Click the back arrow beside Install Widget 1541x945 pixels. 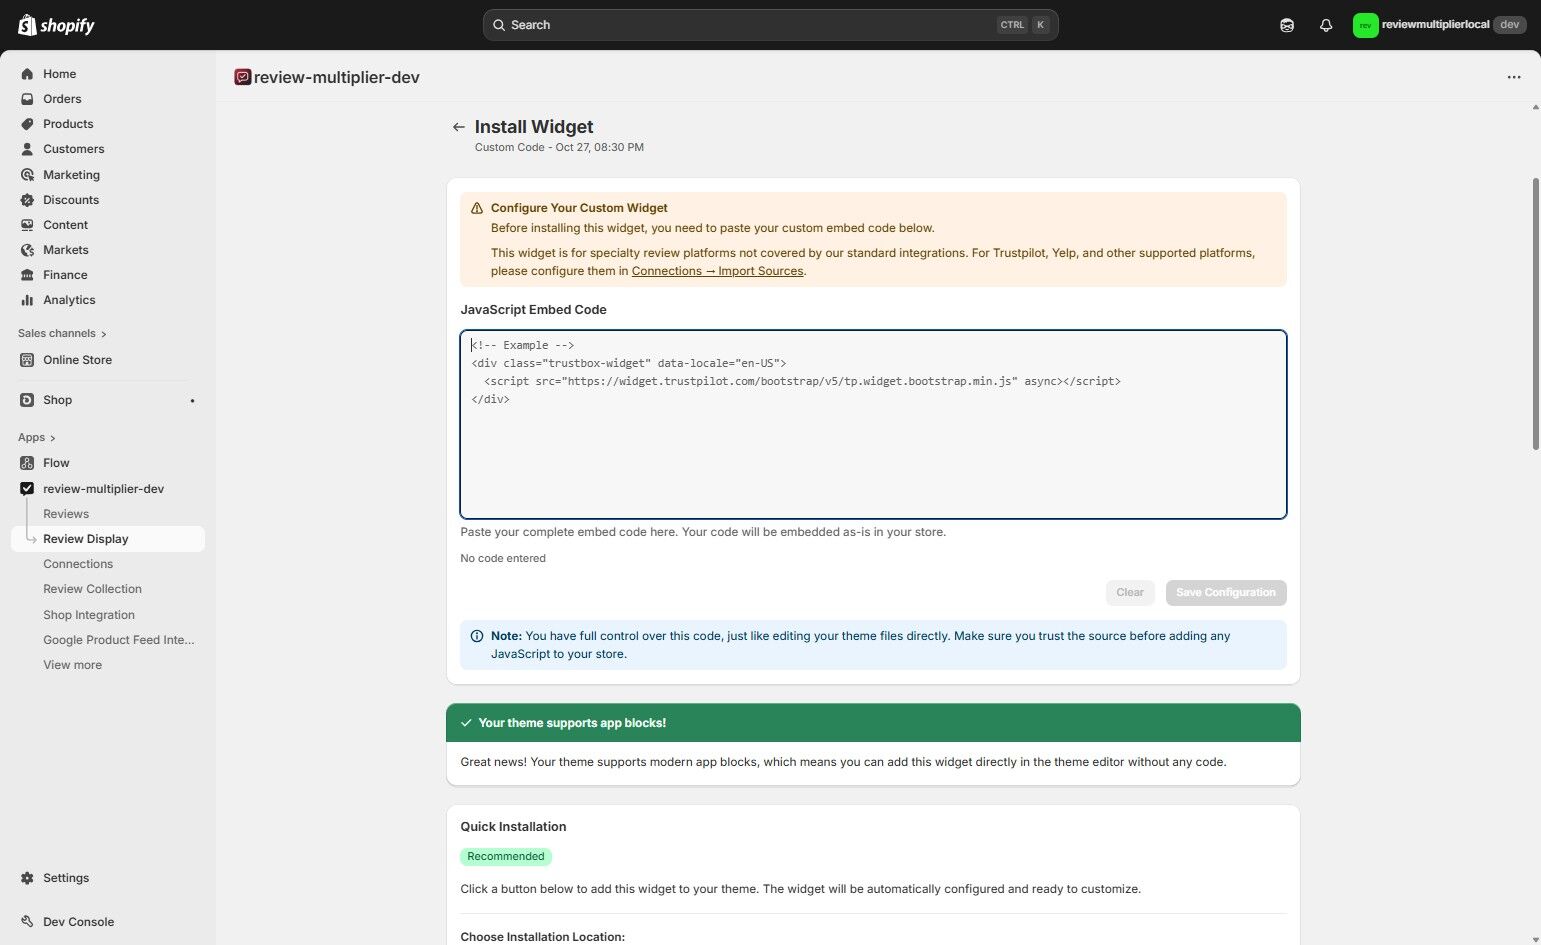point(458,127)
